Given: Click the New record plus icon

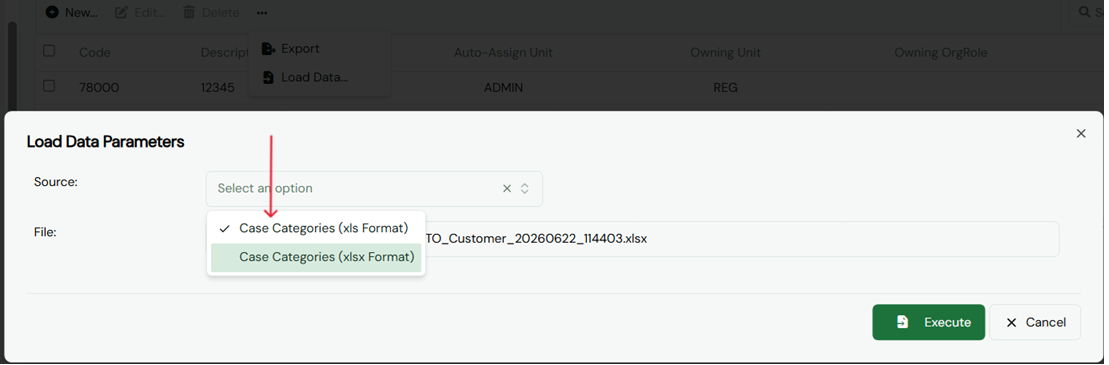Looking at the screenshot, I should pyautogui.click(x=52, y=12).
